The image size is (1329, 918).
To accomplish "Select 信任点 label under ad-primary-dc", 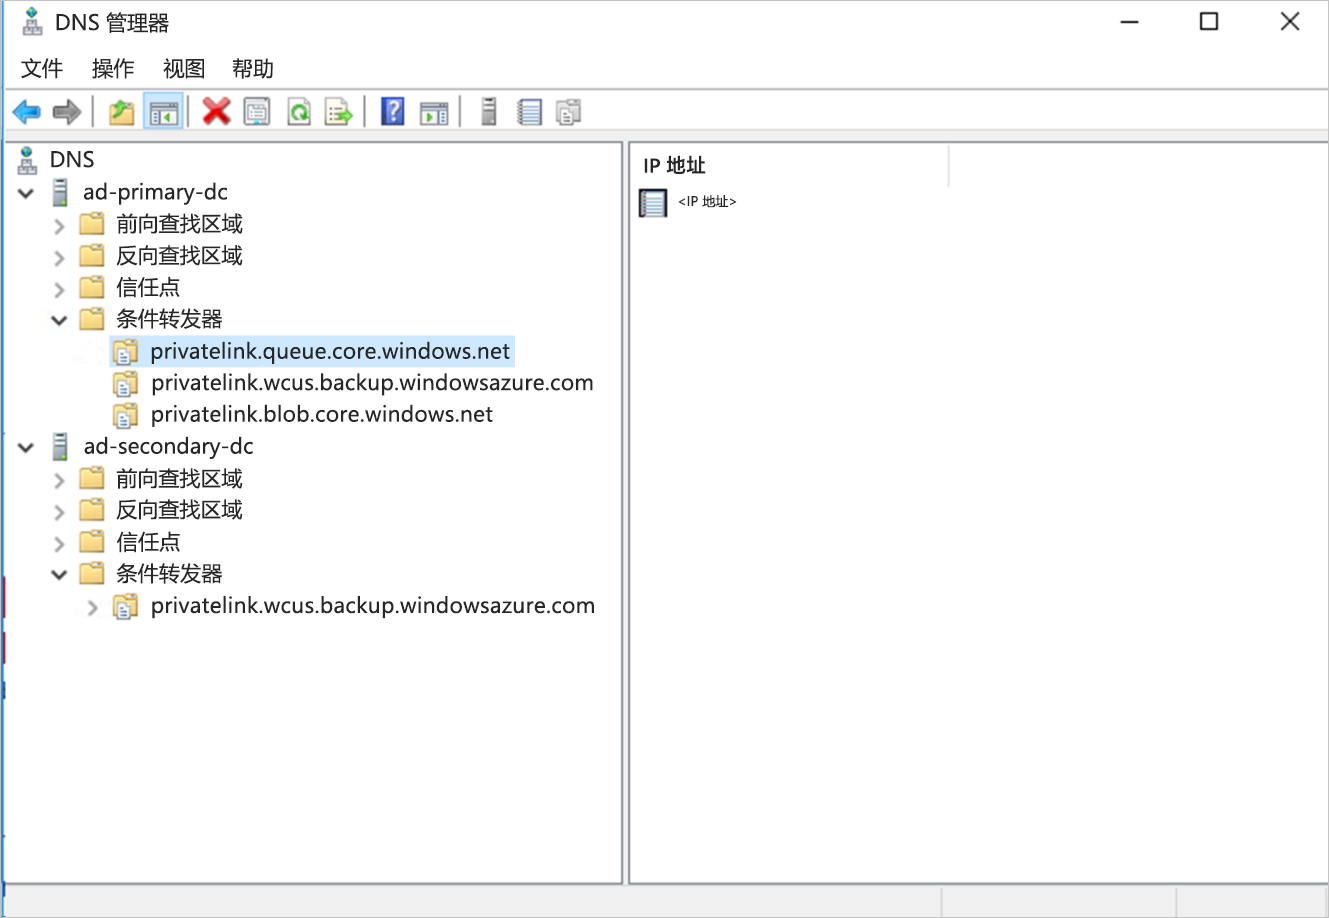I will pyautogui.click(x=148, y=287).
